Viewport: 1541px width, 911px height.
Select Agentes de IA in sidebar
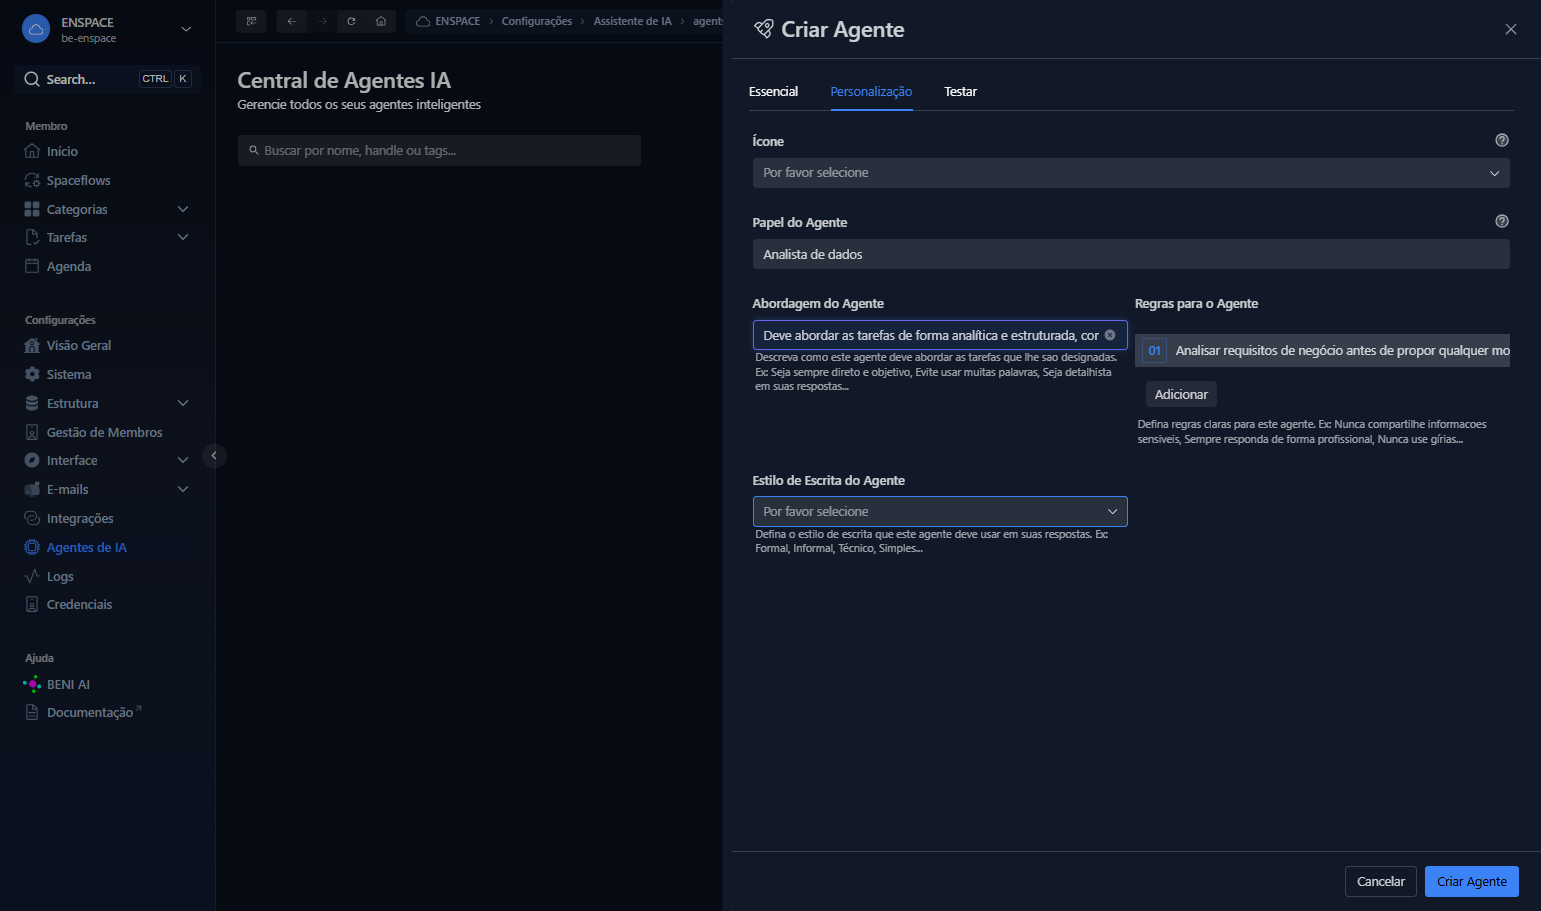pos(86,547)
